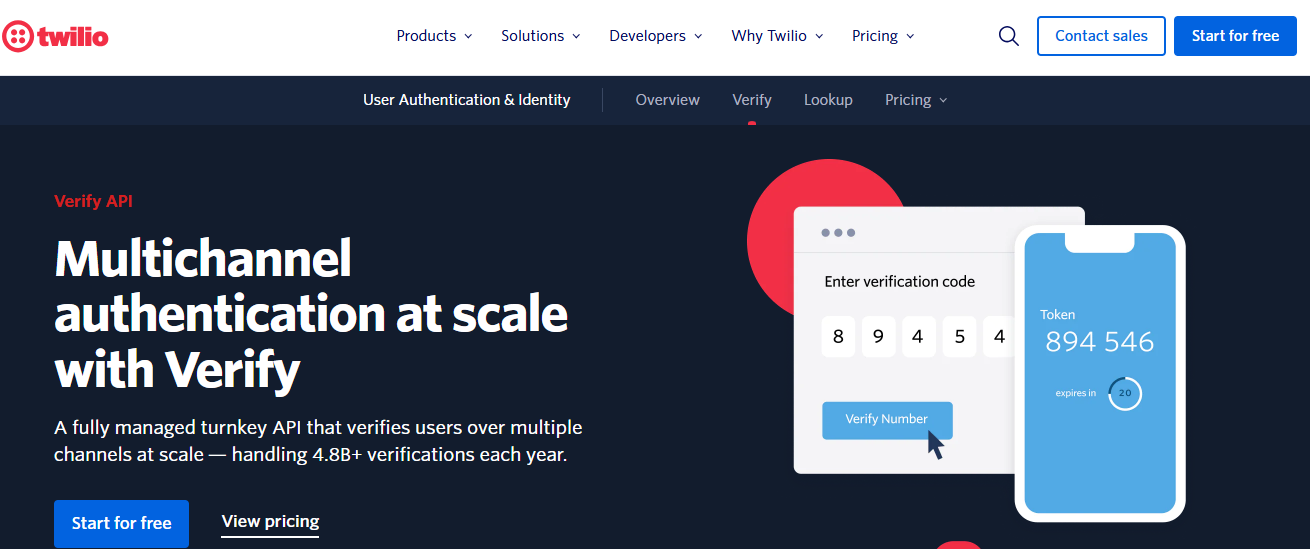Open the top navigation Pricing dropdown
The width and height of the screenshot is (1310, 549).
point(883,36)
